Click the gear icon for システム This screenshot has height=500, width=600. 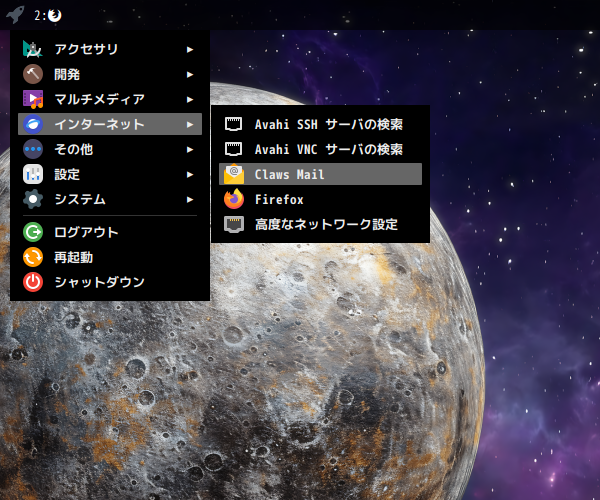[33, 199]
